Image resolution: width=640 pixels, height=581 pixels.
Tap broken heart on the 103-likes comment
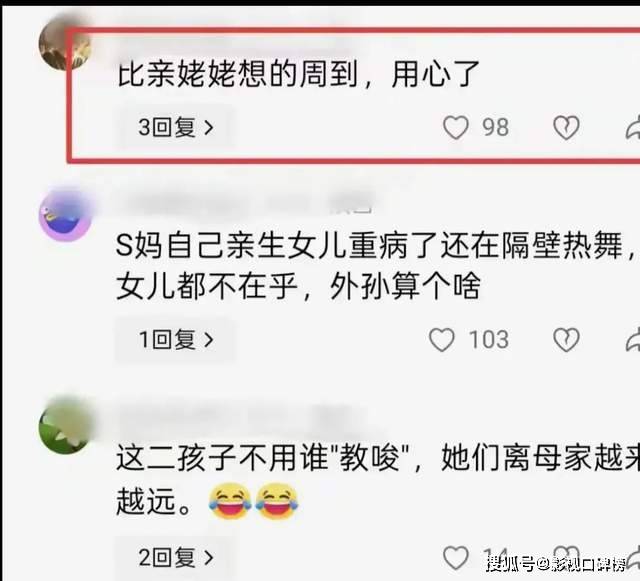pos(566,340)
